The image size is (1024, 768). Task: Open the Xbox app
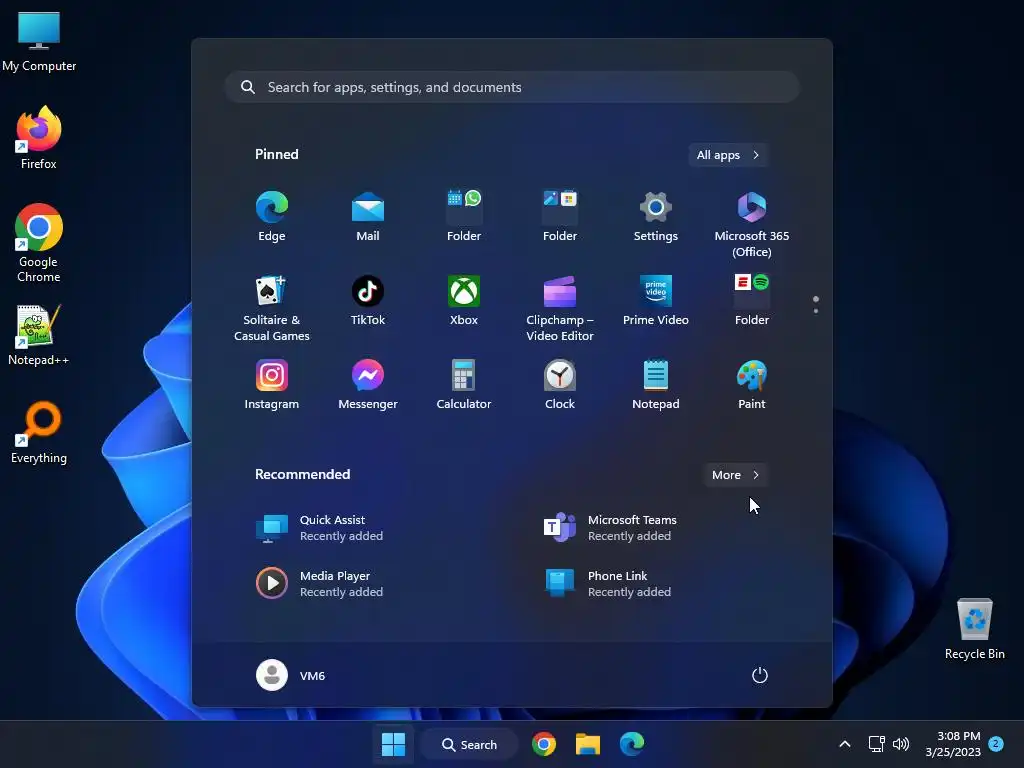464,301
